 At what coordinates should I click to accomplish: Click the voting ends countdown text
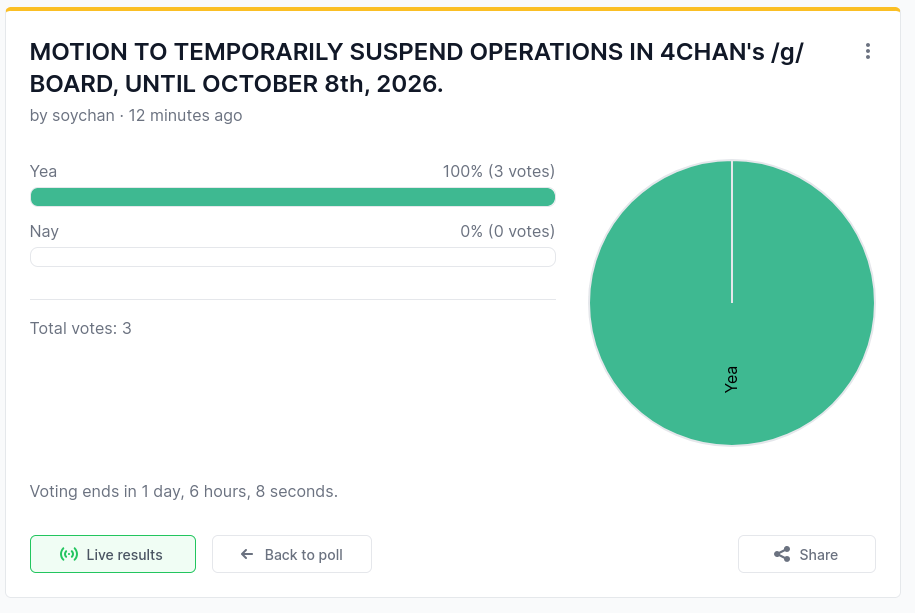184,492
